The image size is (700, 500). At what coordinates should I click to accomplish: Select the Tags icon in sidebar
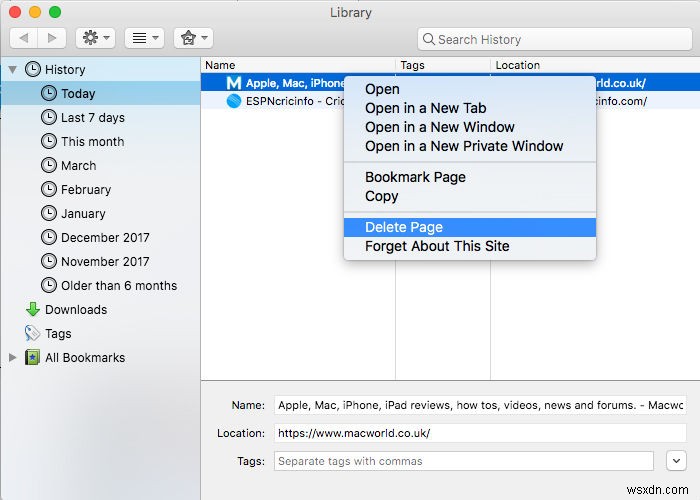point(33,334)
